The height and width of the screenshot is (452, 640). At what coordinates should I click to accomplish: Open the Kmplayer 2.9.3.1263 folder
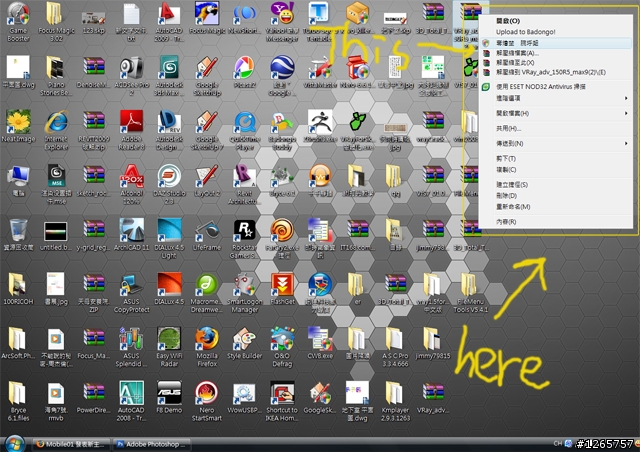pos(395,401)
